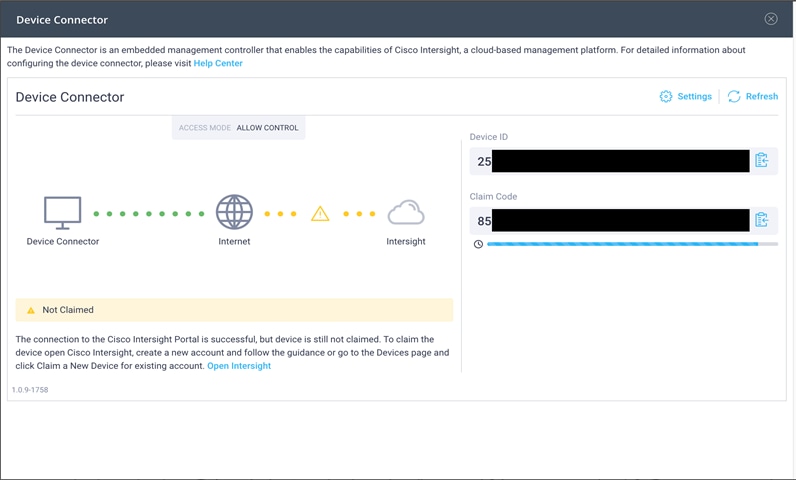Click the Claim Code field
796x480 pixels.
click(x=623, y=220)
